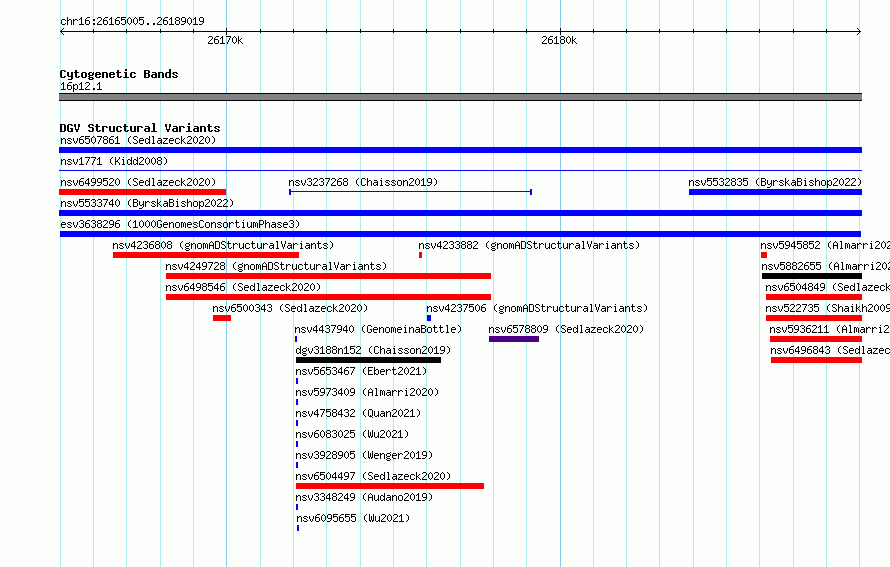The image size is (890, 567).
Task: Open the nsv5936211 (Almarri) label
Action: click(829, 329)
